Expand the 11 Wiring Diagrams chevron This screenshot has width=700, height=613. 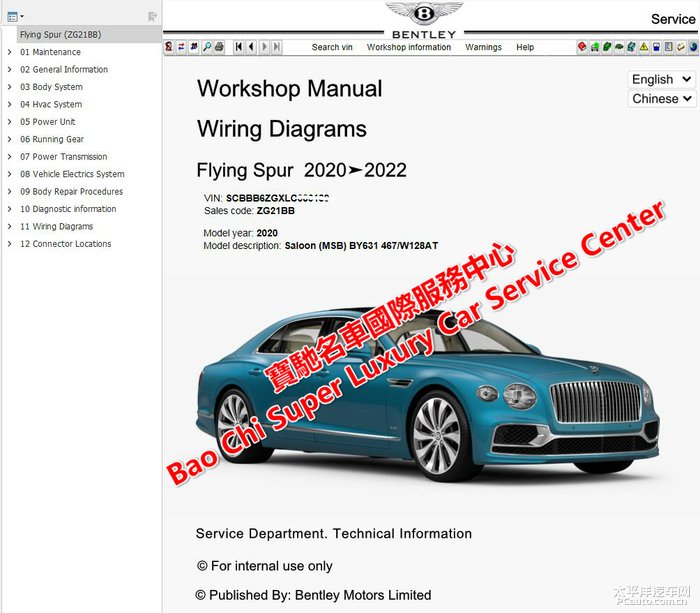coord(10,226)
